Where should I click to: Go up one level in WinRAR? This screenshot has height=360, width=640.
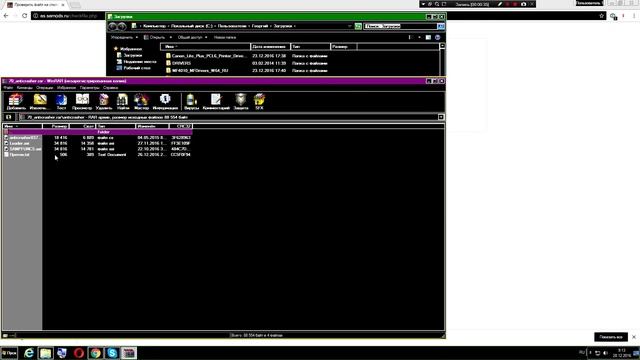click(x=9, y=117)
